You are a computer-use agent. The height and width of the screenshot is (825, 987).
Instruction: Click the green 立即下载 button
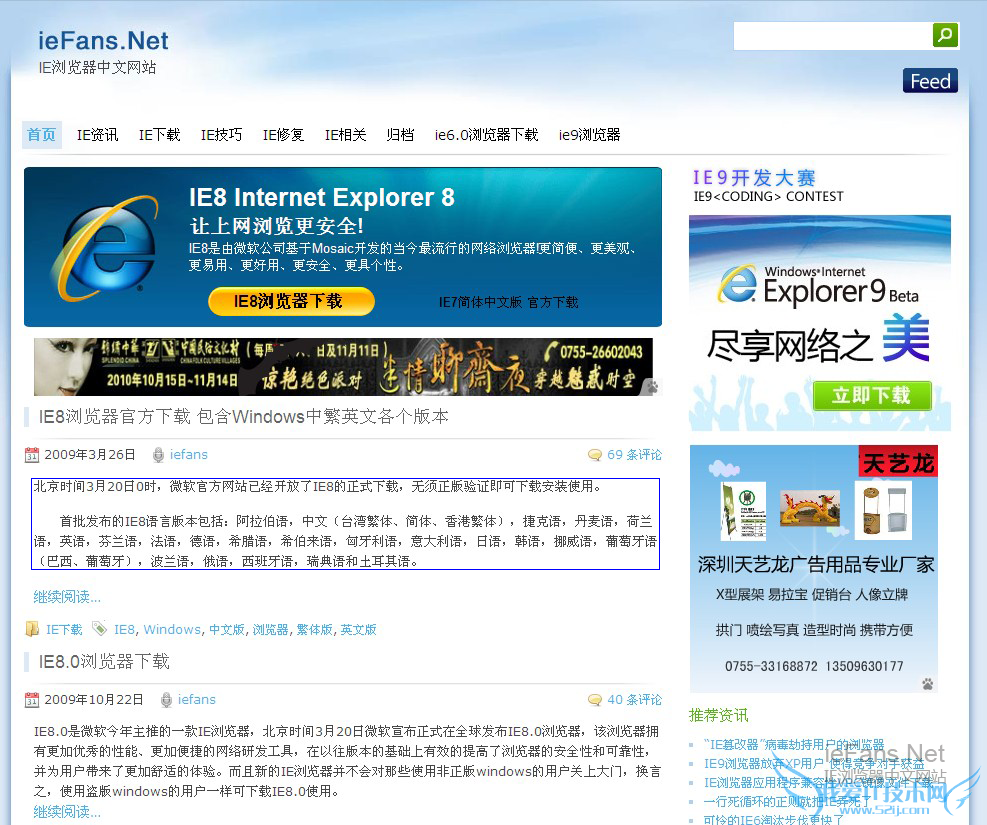tap(871, 396)
